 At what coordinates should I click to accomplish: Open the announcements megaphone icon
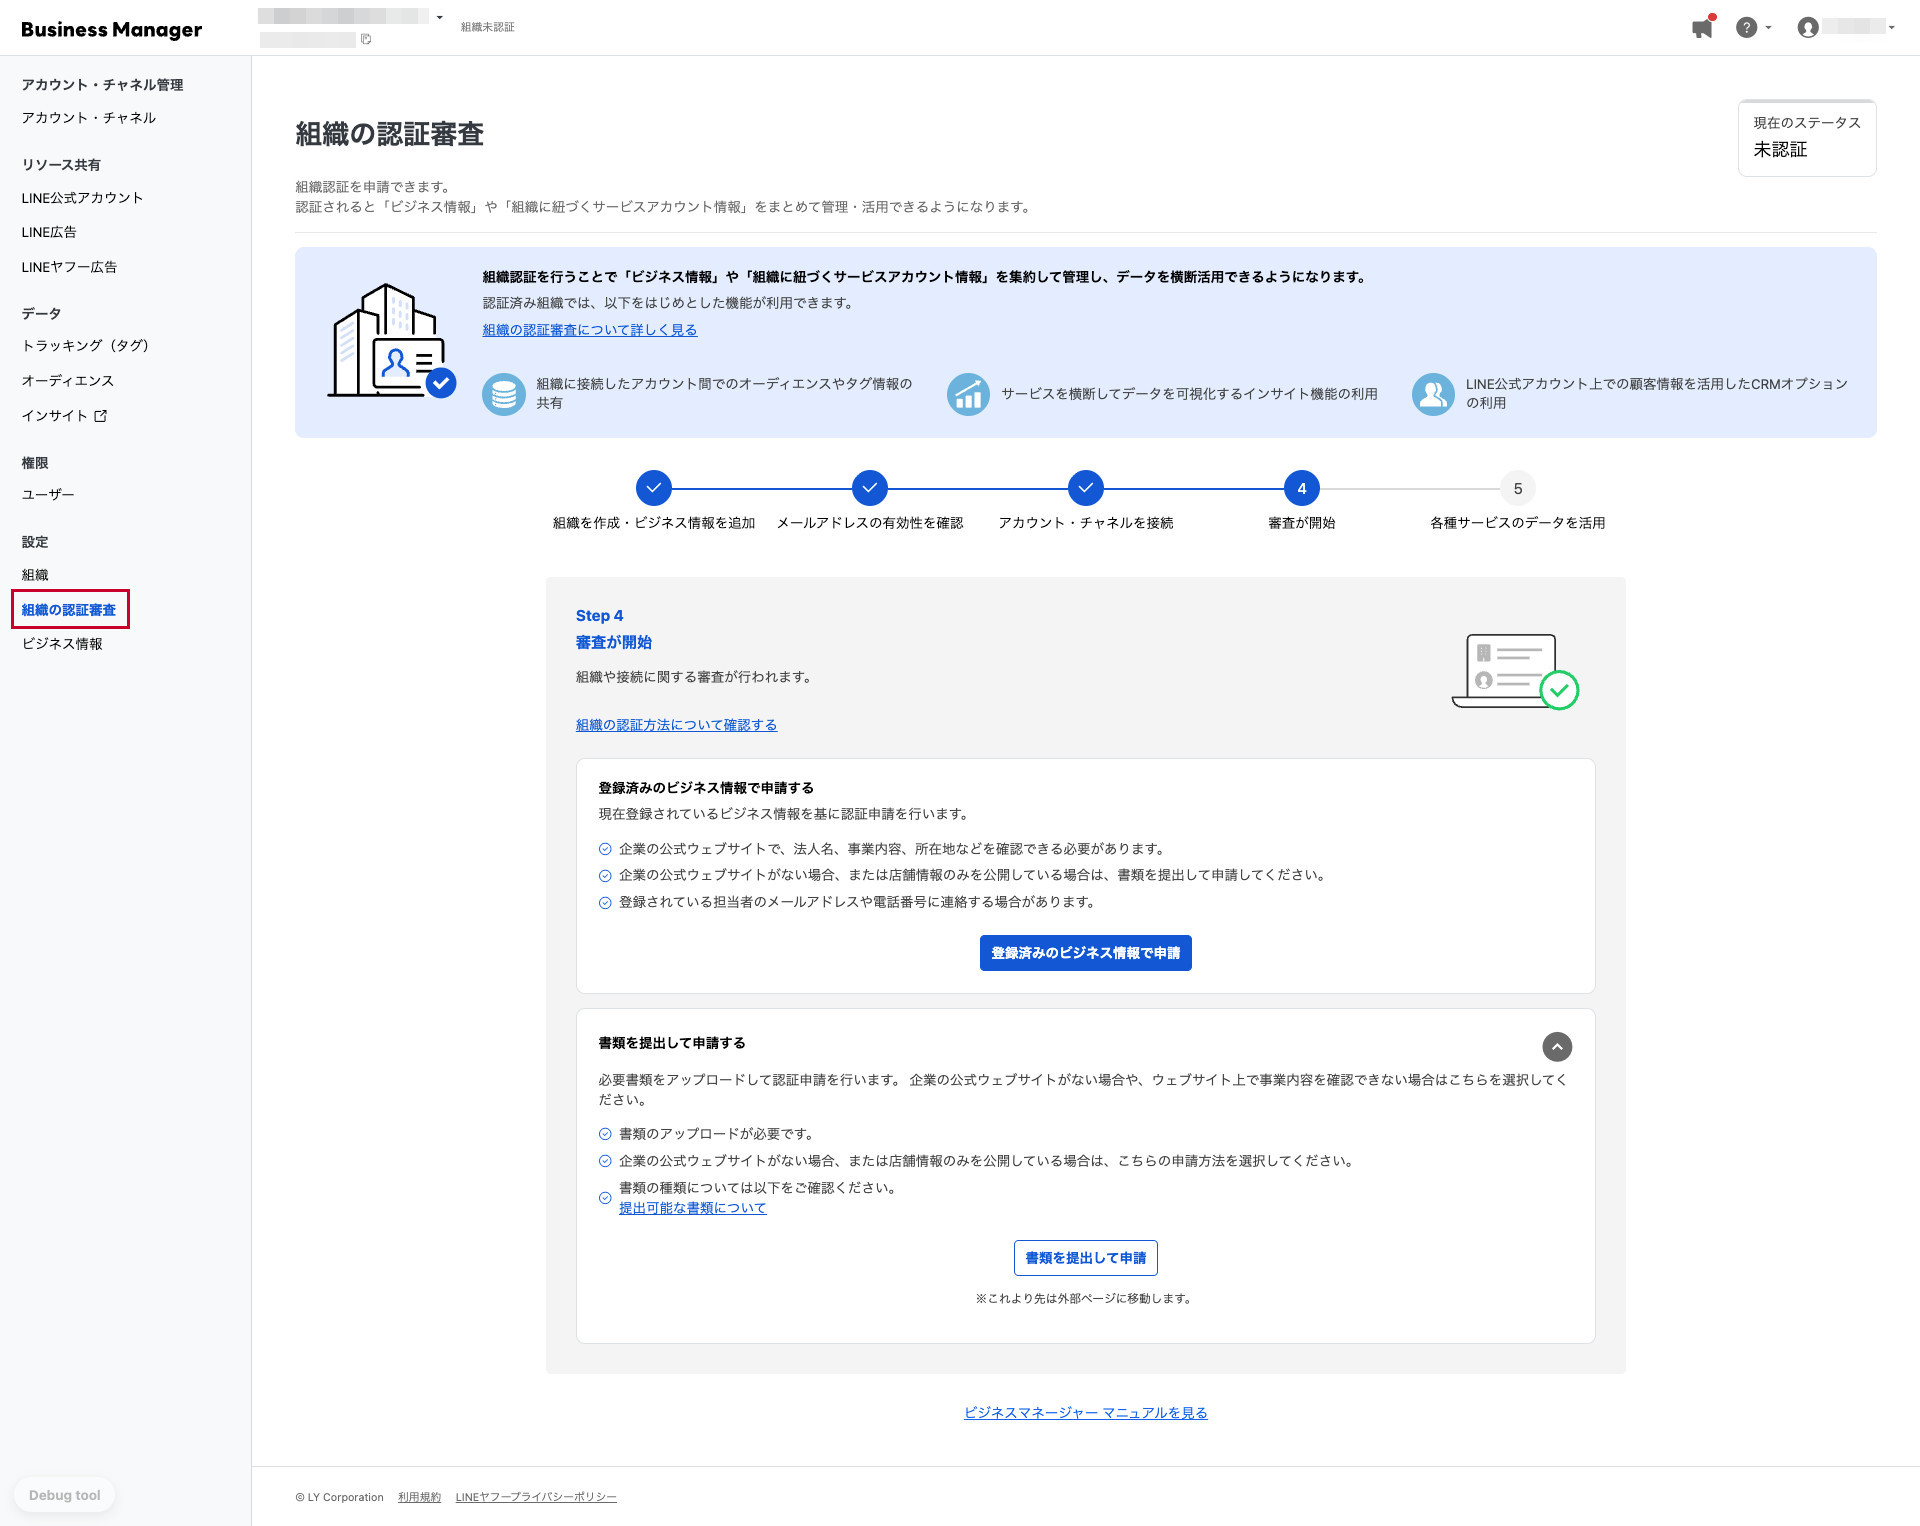click(1702, 27)
